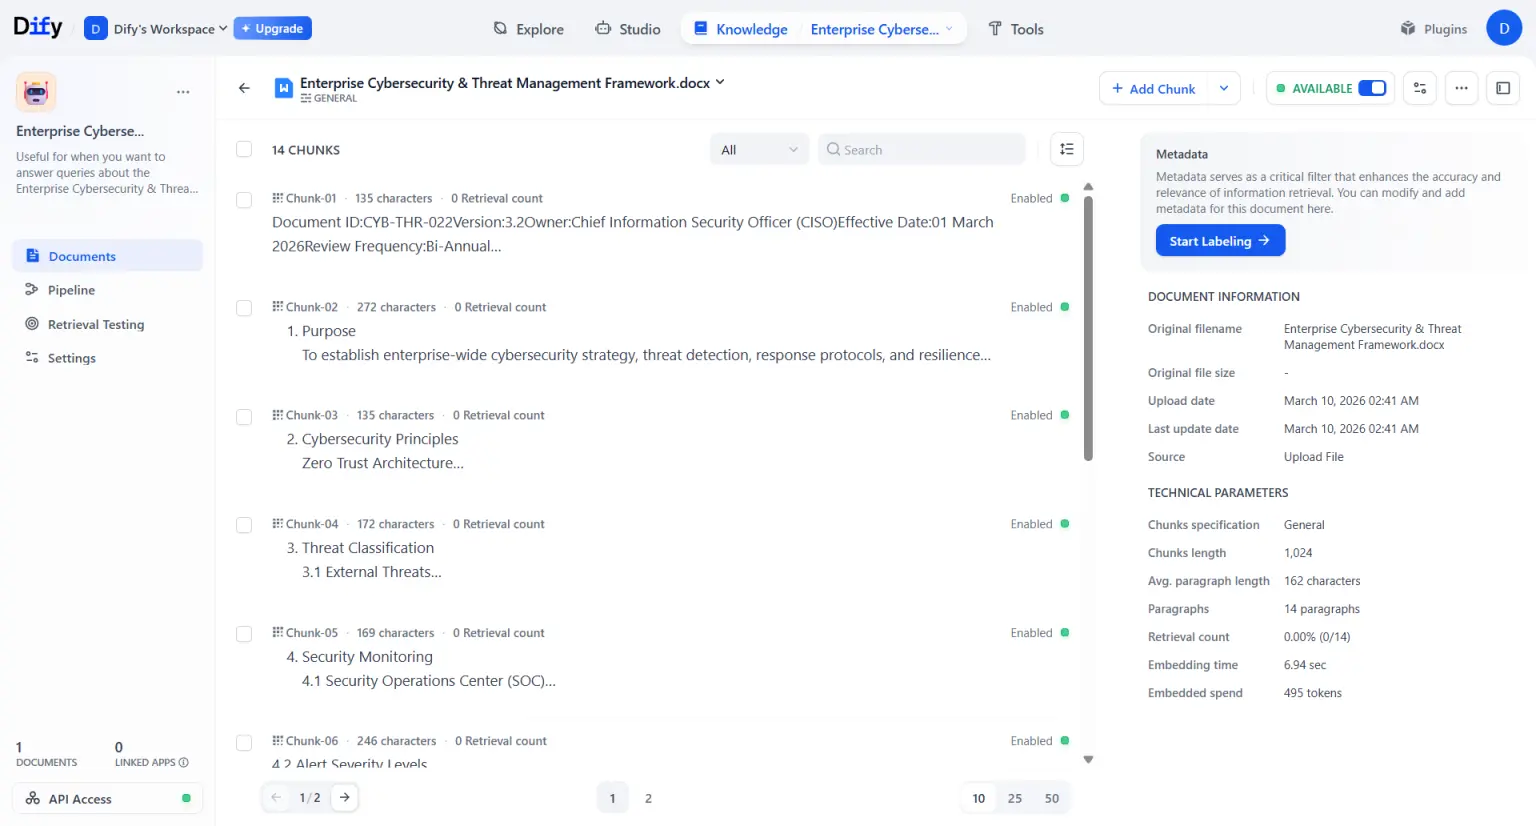Open the Studio tab
The height and width of the screenshot is (826, 1536).
(x=628, y=29)
